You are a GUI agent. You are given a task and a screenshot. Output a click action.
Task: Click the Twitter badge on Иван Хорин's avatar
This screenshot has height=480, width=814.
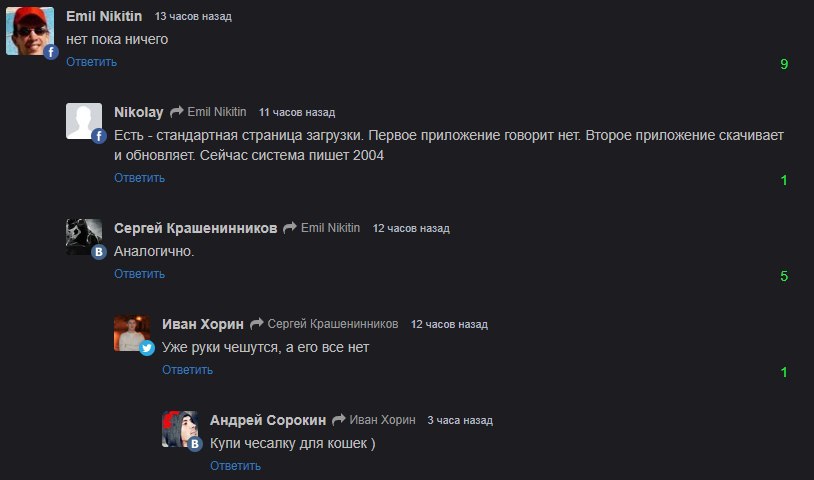coord(147,348)
